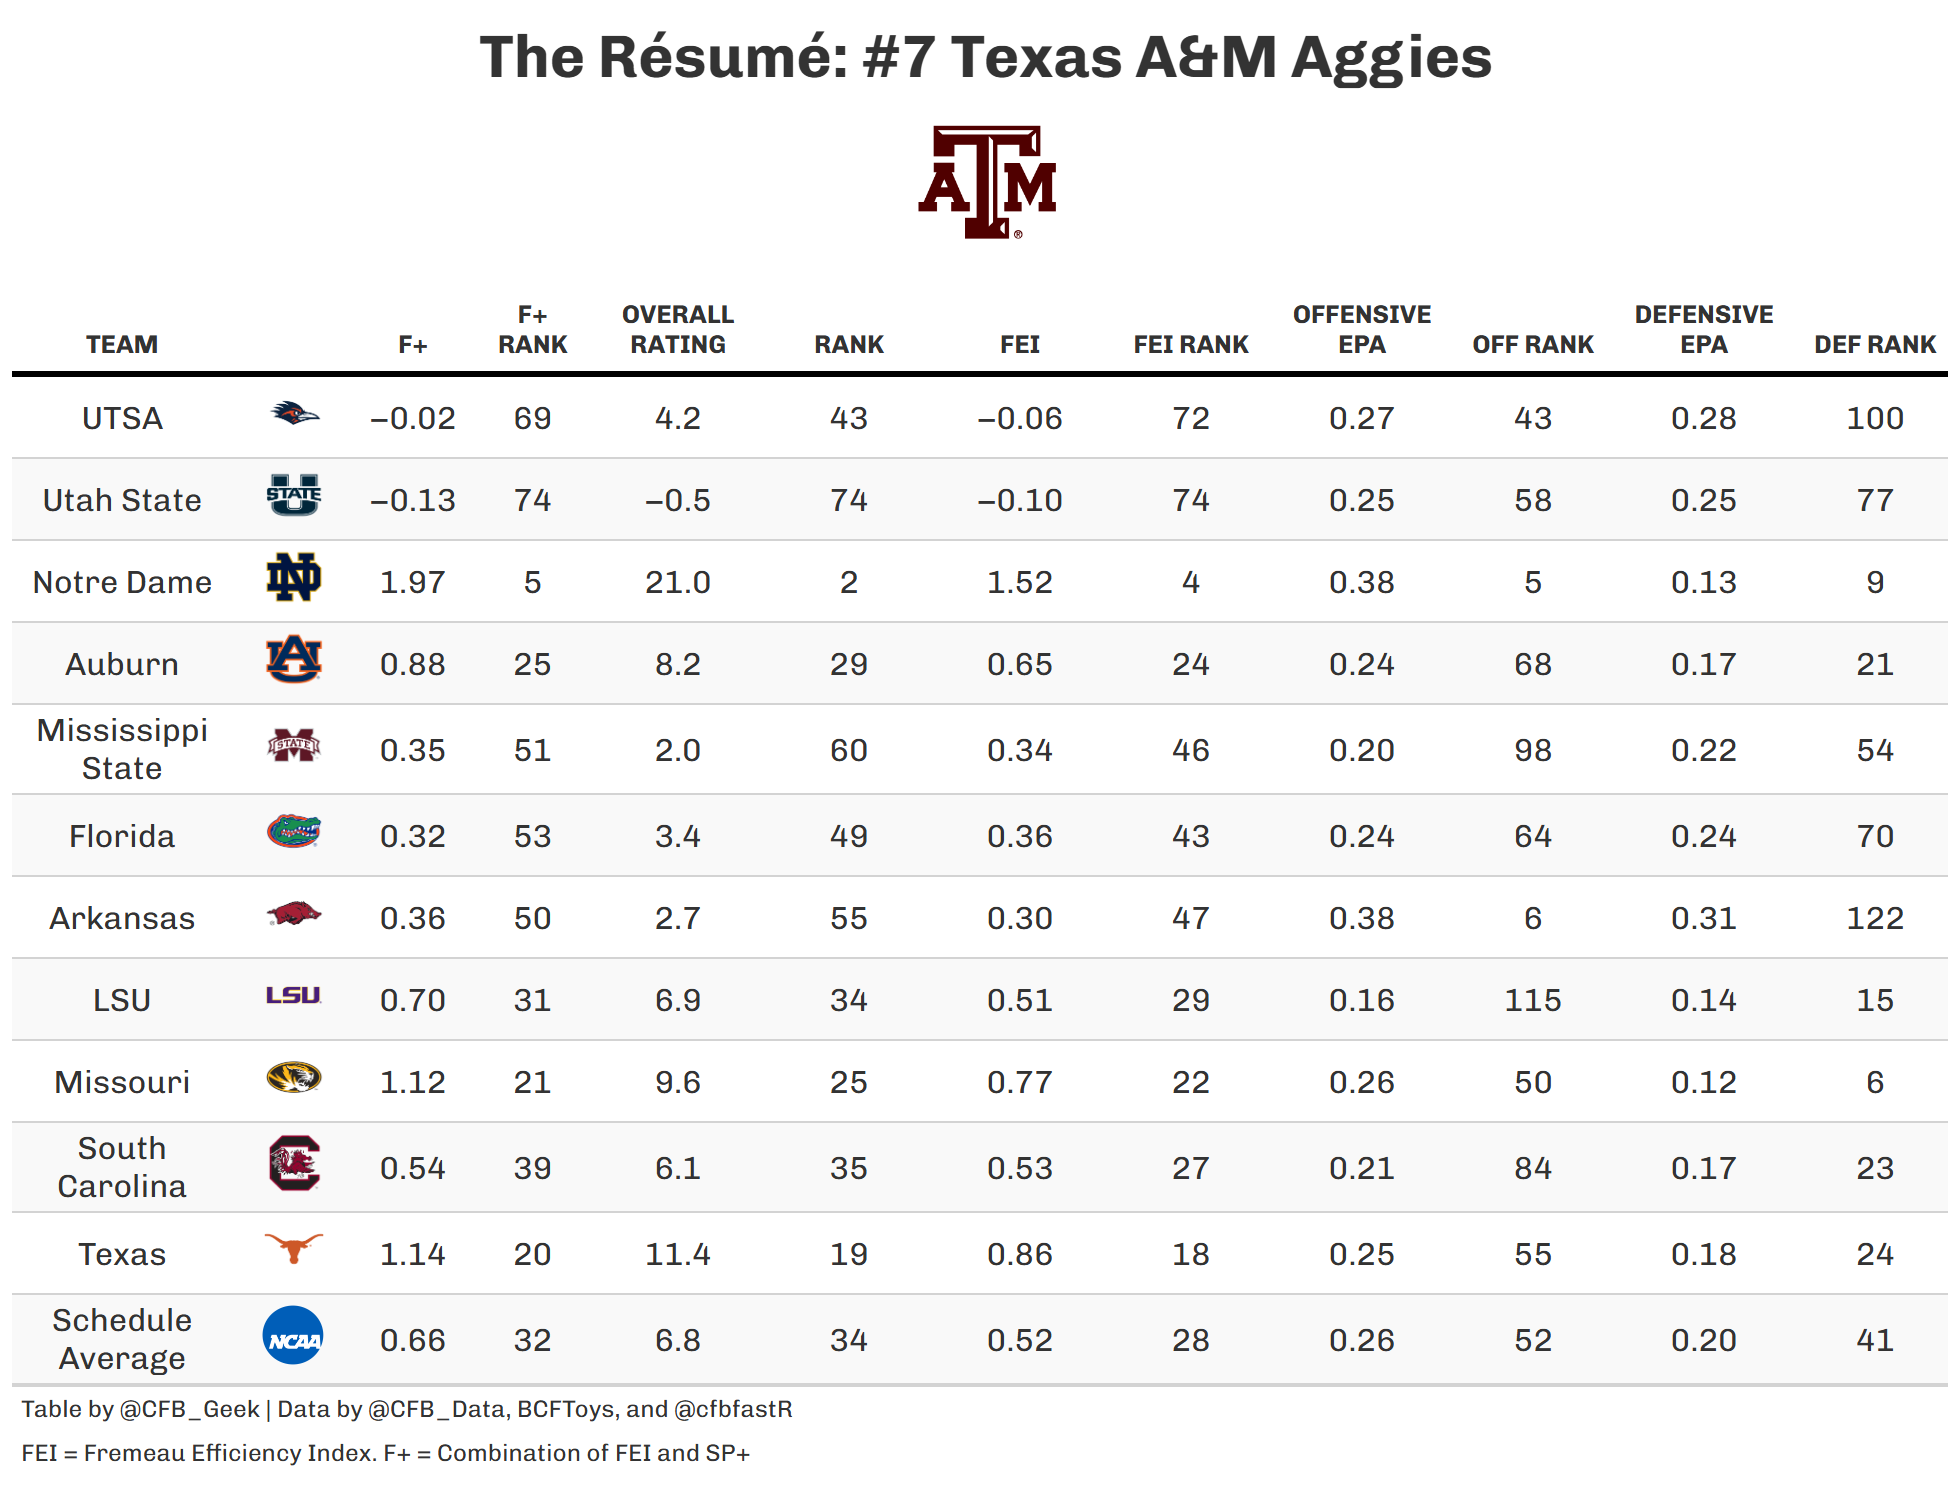This screenshot has height=1488, width=1948.
Task: Click the LSU logo
Action: [x=293, y=995]
